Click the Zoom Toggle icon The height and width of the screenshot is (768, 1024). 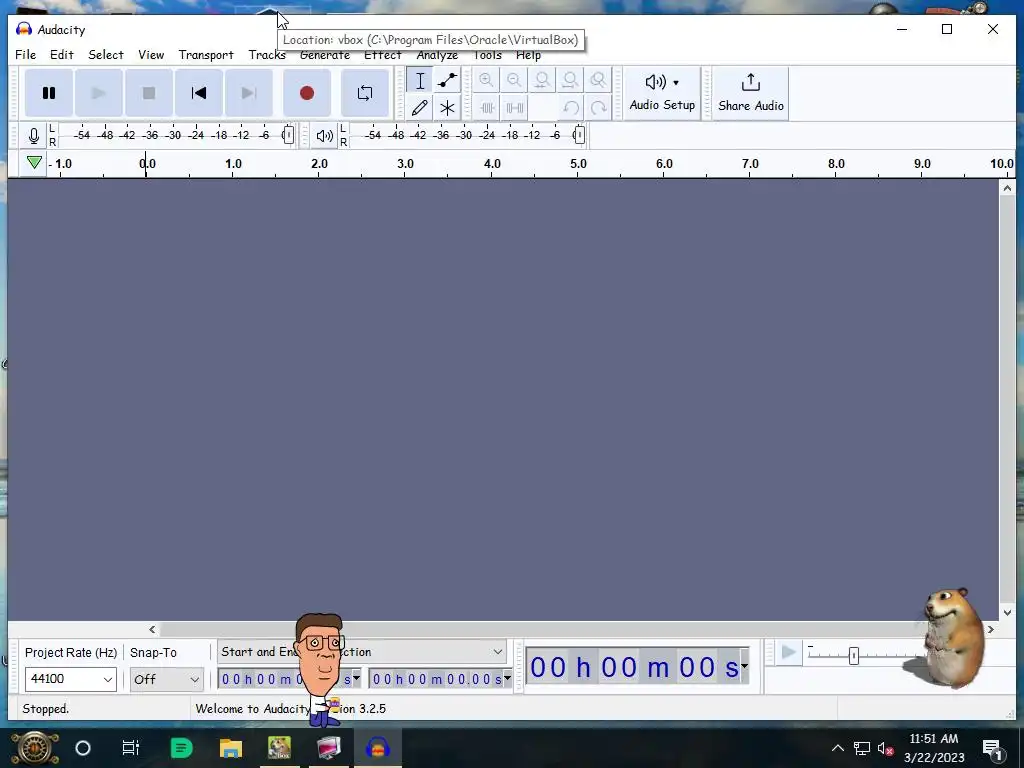click(x=598, y=80)
